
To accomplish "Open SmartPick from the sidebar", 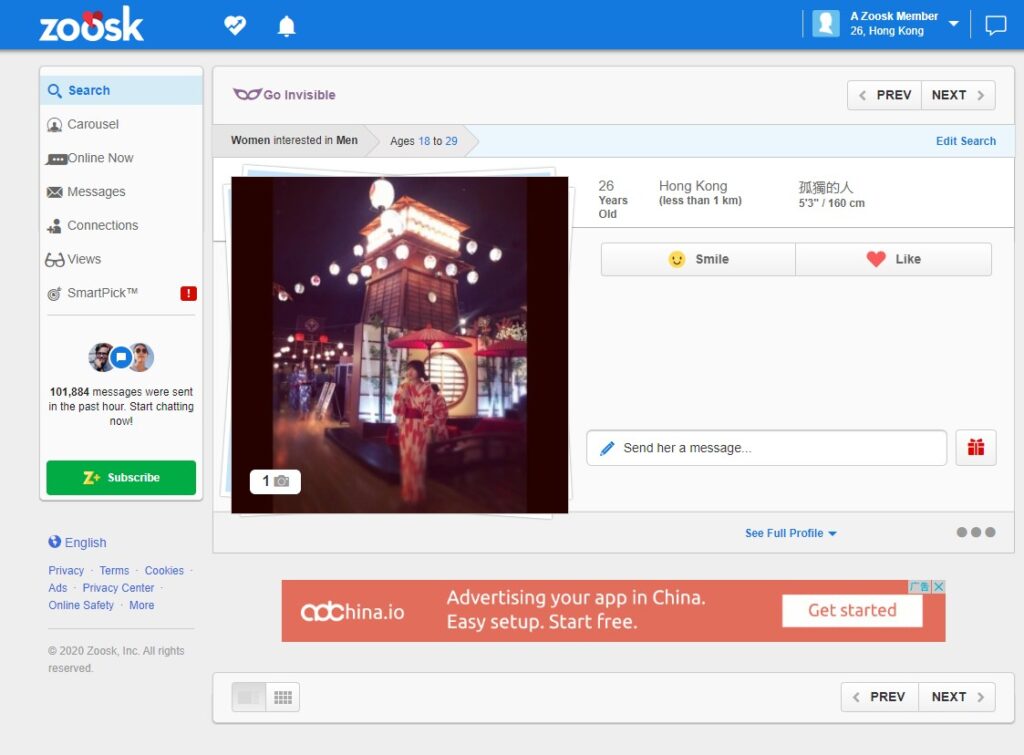I will coord(95,293).
